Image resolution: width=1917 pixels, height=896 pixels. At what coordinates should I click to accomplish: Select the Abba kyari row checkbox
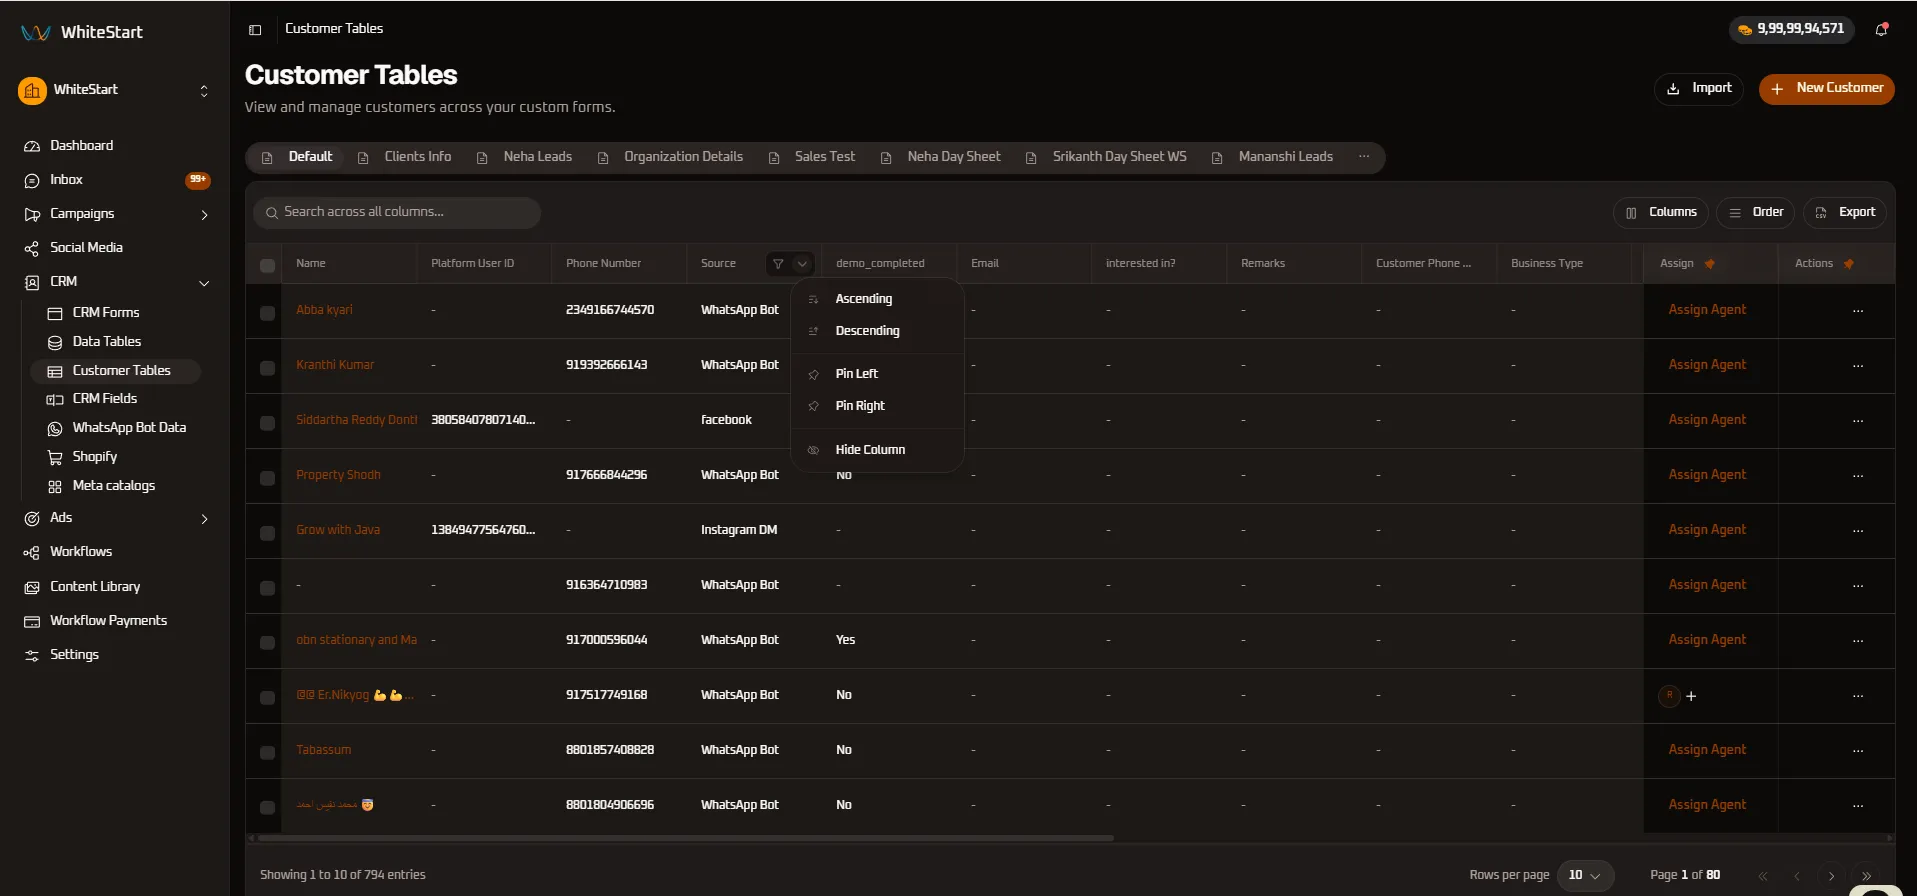(267, 313)
